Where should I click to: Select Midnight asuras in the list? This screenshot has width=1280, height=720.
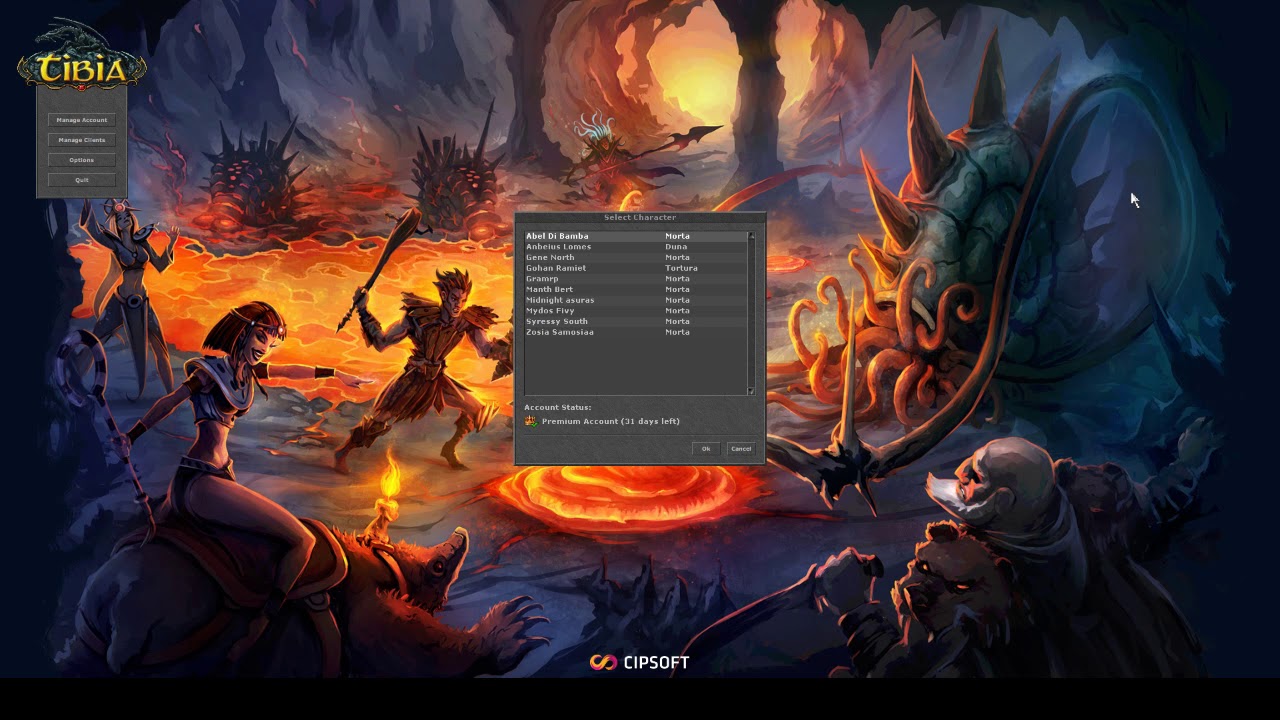[x=636, y=300]
